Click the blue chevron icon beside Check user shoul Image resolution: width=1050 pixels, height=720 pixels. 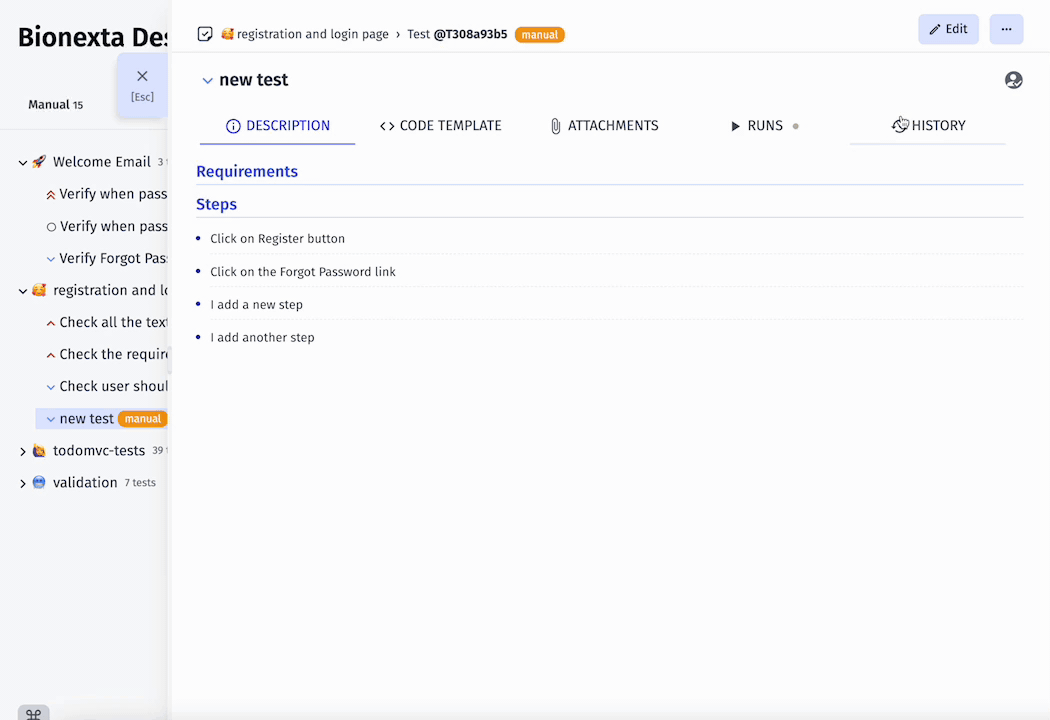click(51, 387)
